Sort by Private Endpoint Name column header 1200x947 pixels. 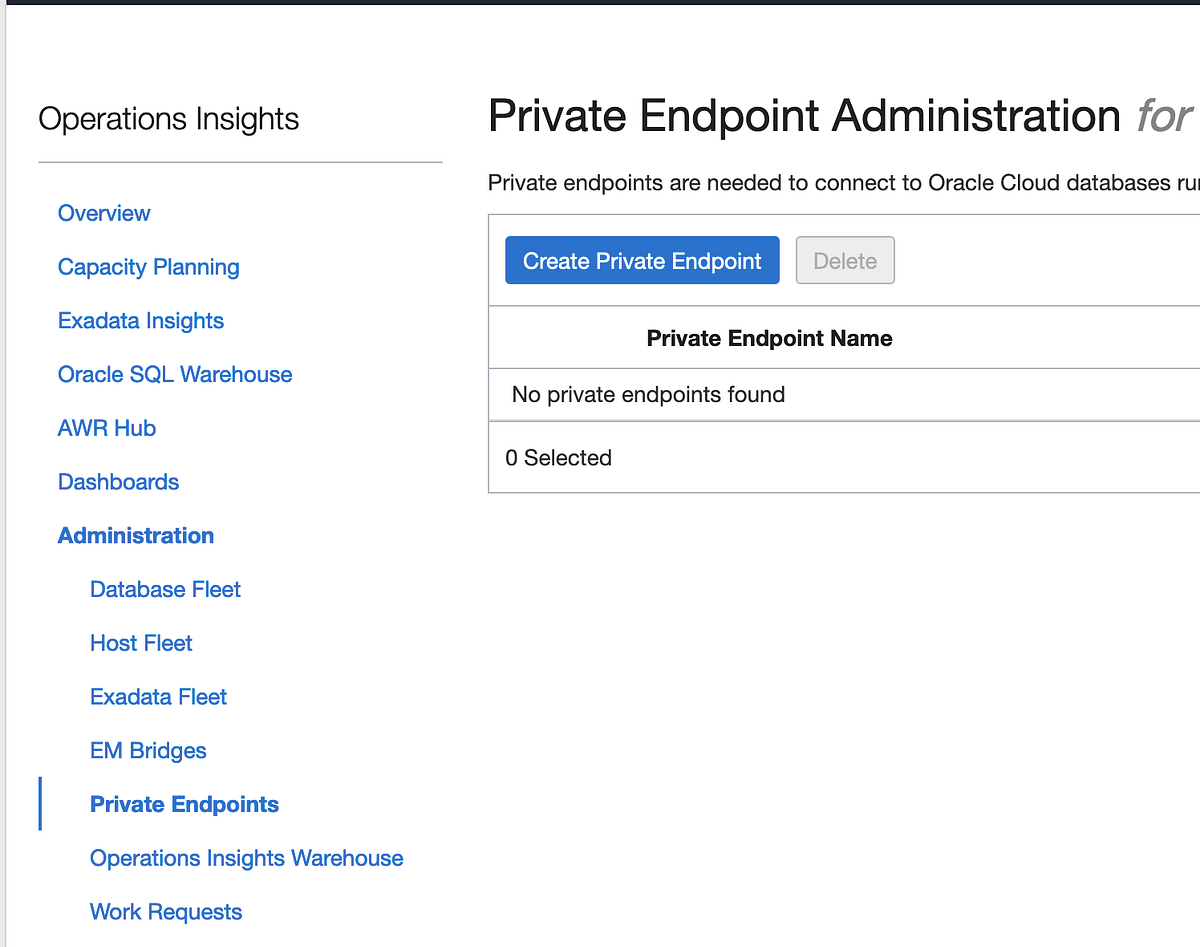769,338
